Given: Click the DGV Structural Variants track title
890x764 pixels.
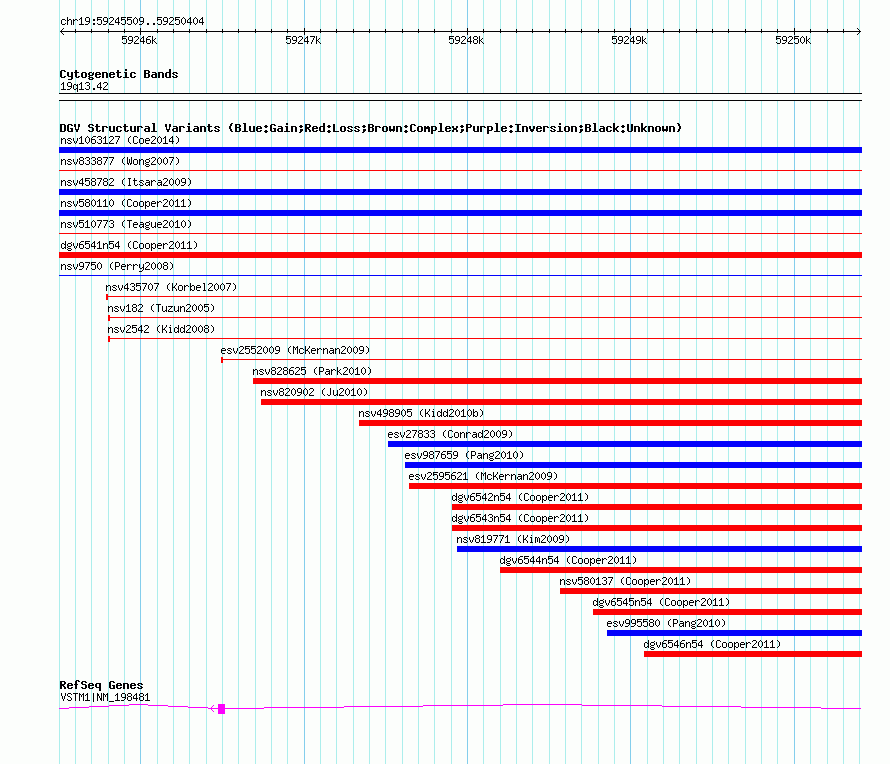Looking at the screenshot, I should (370, 128).
